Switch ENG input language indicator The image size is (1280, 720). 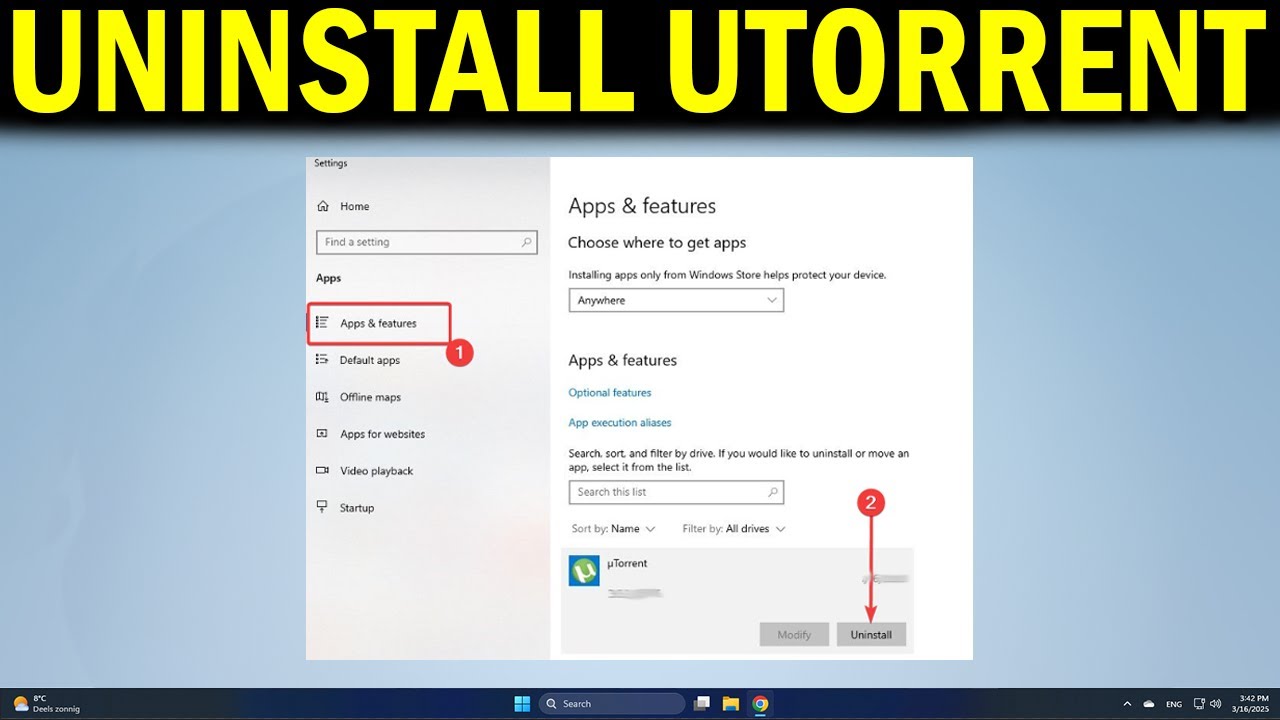coord(1174,704)
